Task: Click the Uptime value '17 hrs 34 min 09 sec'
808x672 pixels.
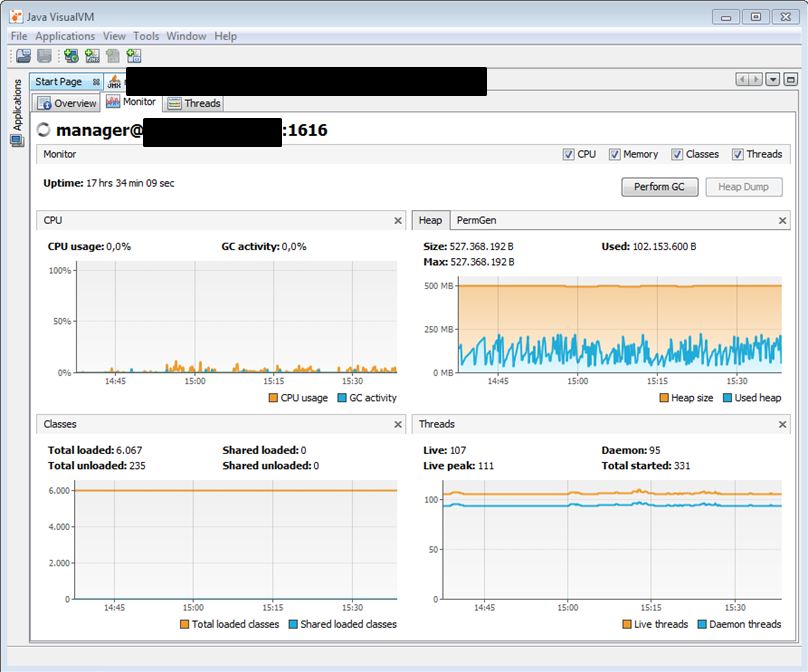Action: click(130, 183)
